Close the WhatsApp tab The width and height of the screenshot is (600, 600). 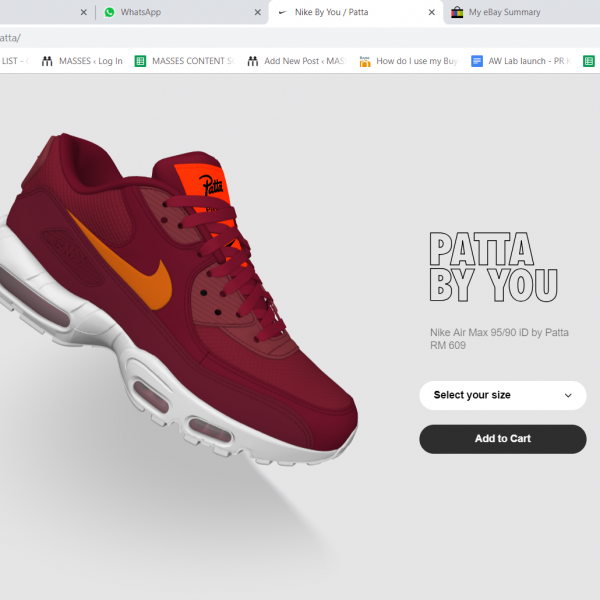(257, 13)
